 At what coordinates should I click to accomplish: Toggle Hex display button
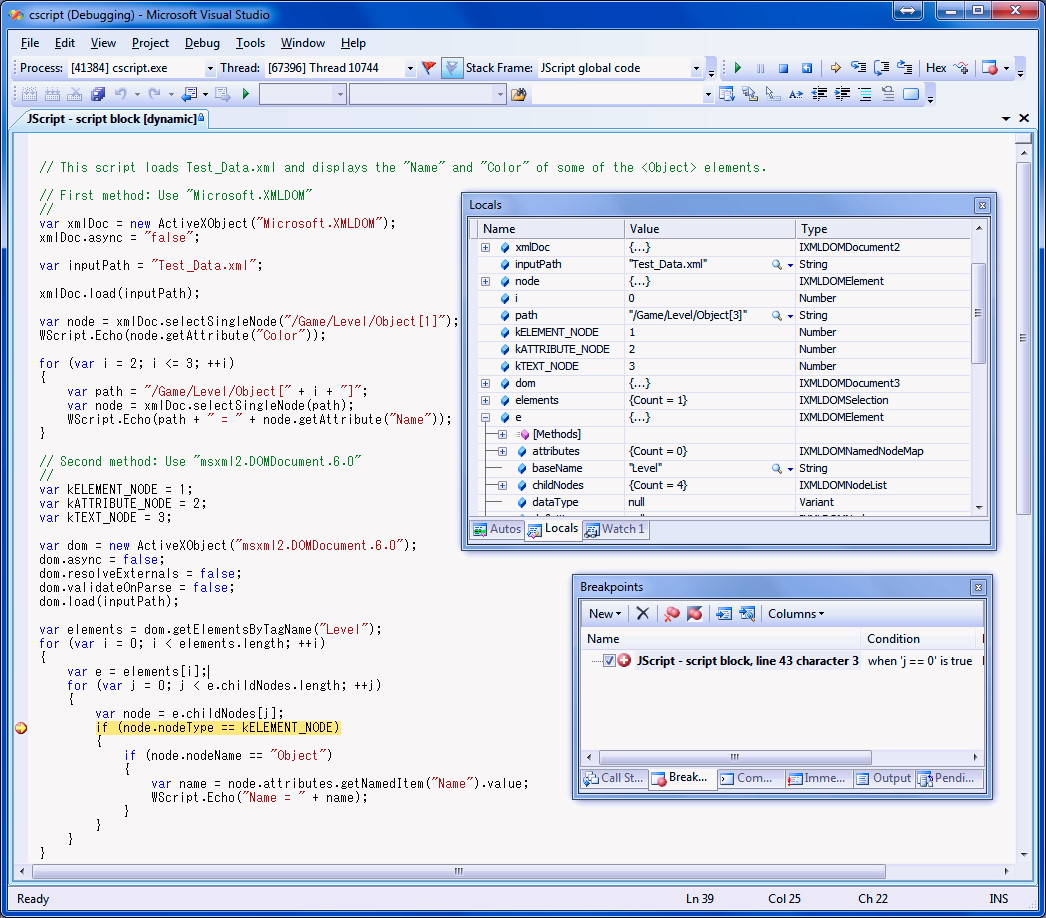936,68
